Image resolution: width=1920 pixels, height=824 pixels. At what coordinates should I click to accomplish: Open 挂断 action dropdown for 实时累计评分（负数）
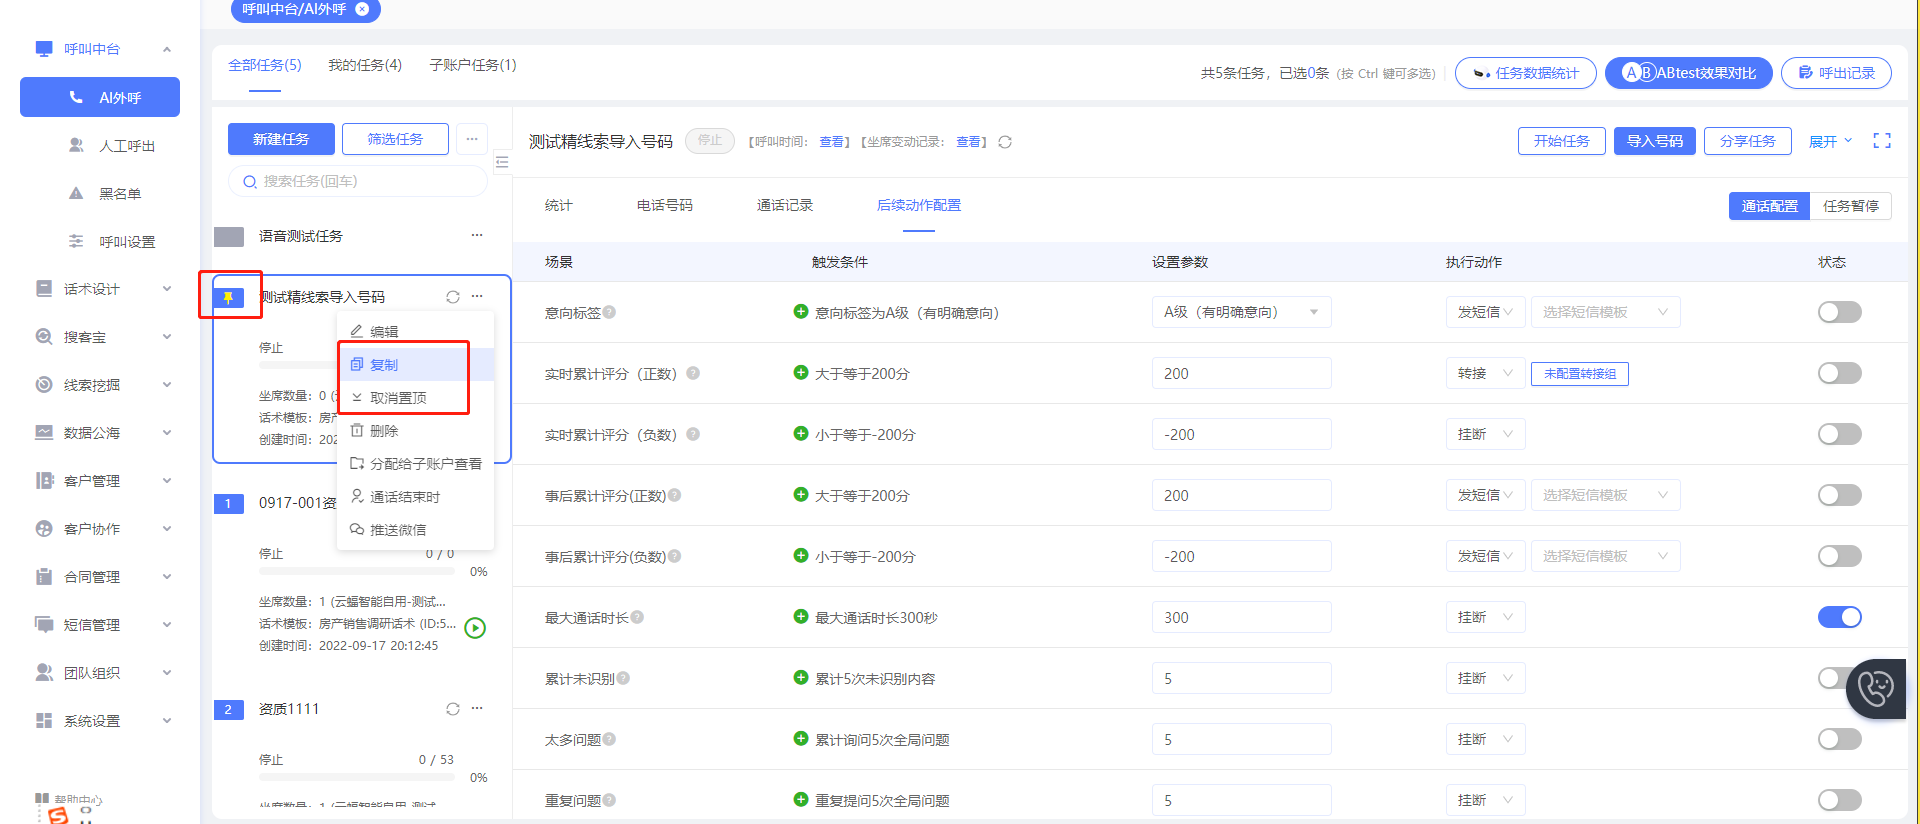point(1485,434)
